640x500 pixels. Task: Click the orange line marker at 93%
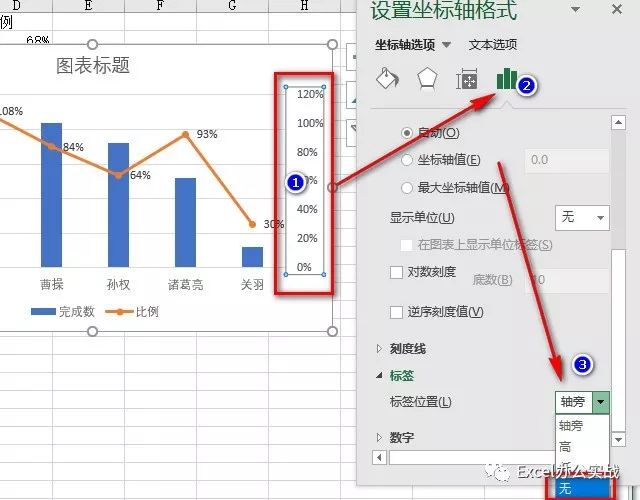(x=185, y=134)
